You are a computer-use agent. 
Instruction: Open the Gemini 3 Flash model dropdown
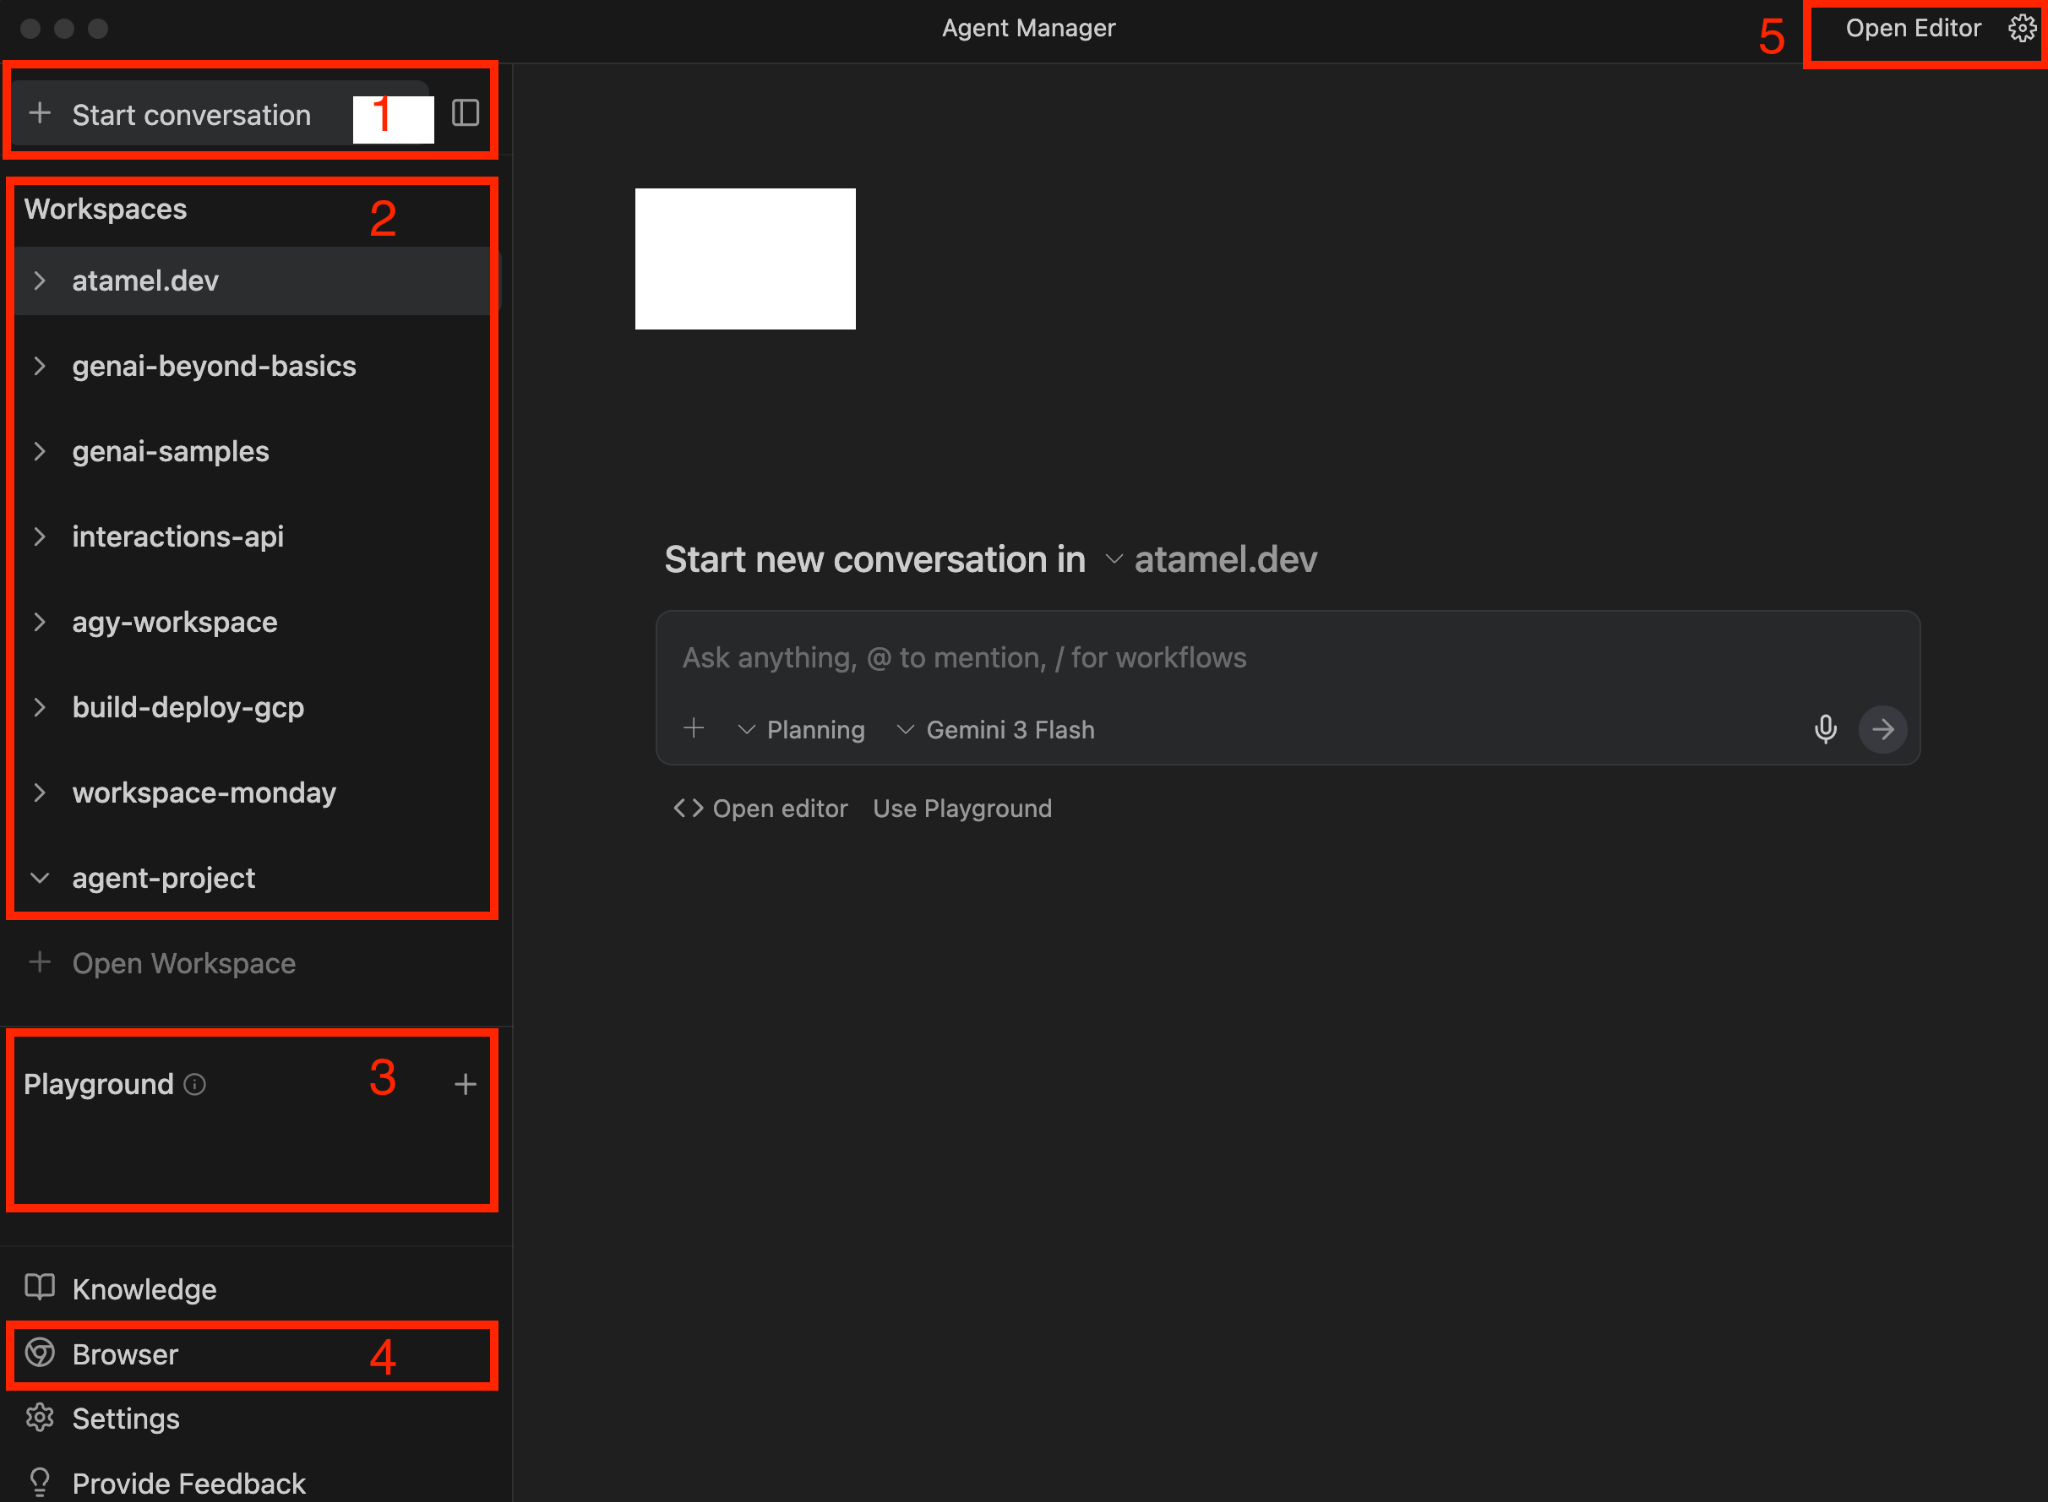pyautogui.click(x=996, y=730)
